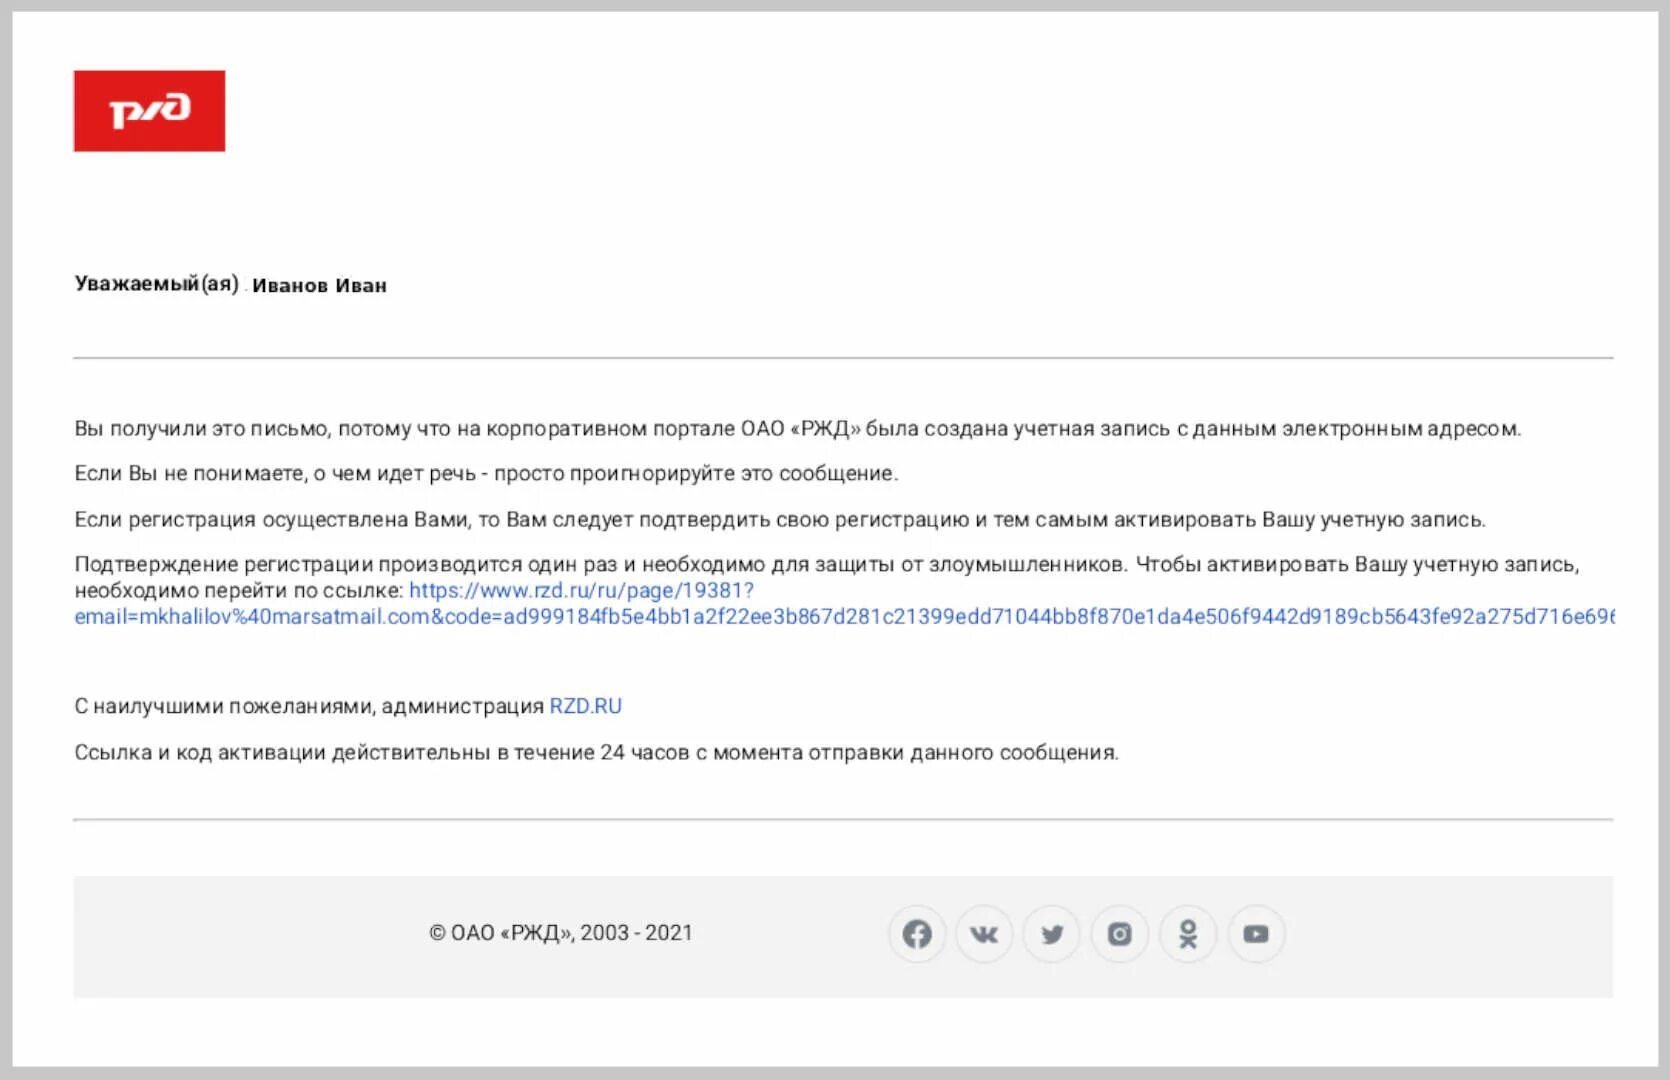Open the Instagram social icon
Viewport: 1670px width, 1080px height.
point(1120,934)
